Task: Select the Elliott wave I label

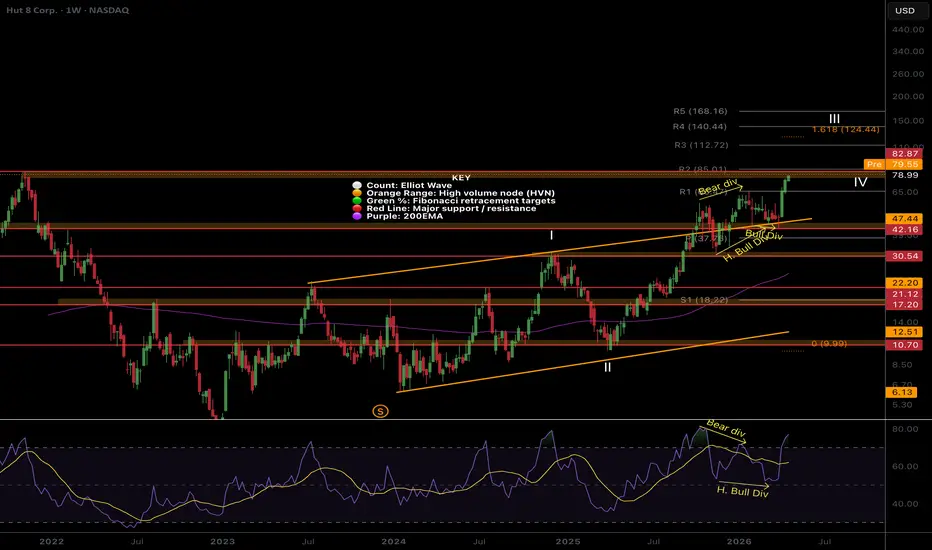Action: (551, 235)
